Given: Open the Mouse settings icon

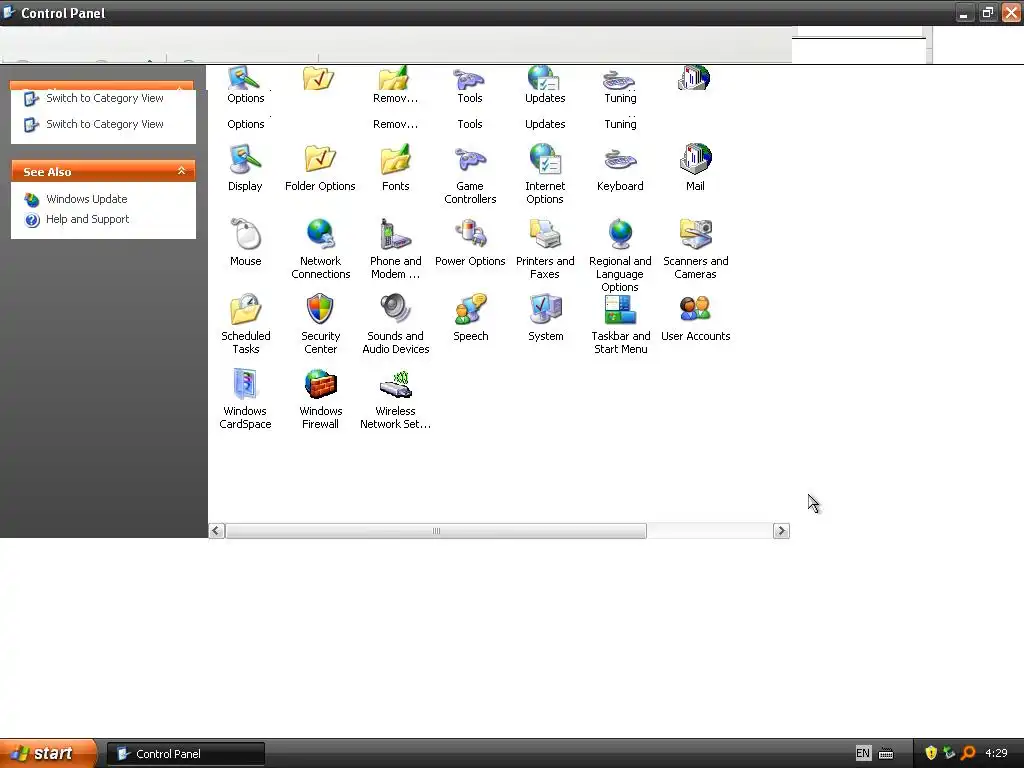Looking at the screenshot, I should [x=246, y=243].
